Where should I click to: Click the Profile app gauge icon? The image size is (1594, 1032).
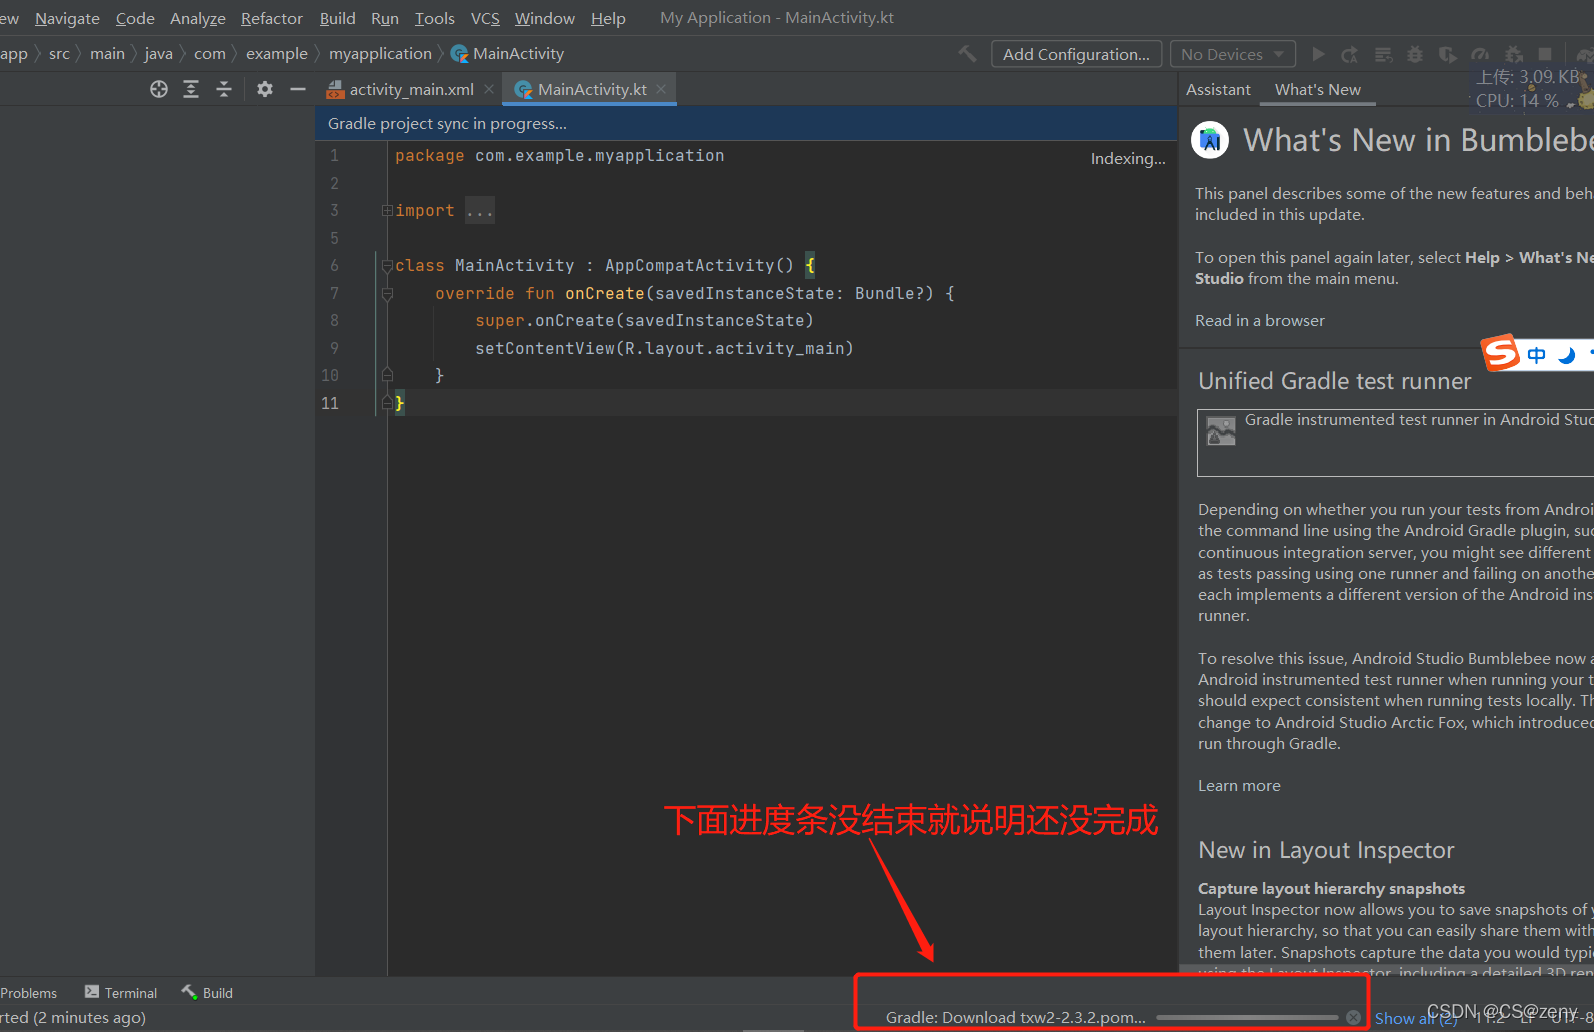click(1480, 54)
